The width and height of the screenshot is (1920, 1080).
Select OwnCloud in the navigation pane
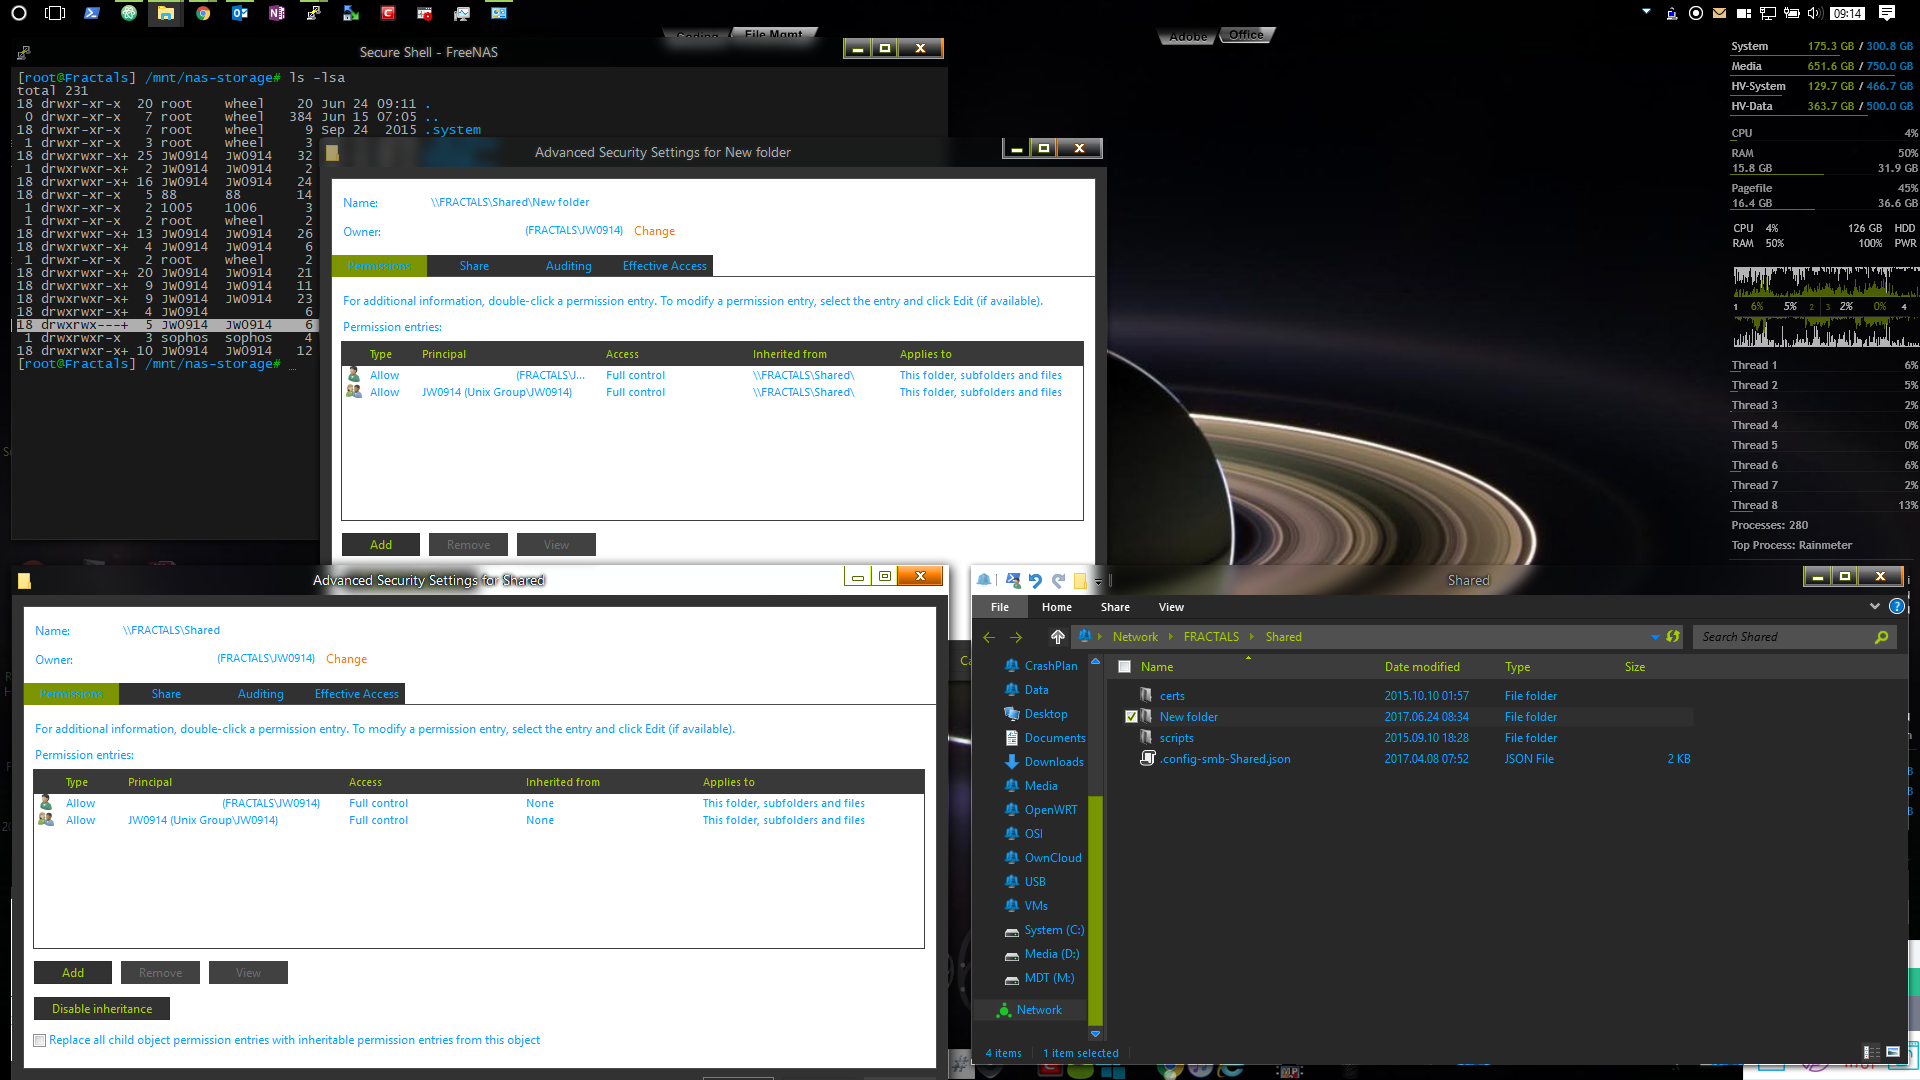point(1052,858)
